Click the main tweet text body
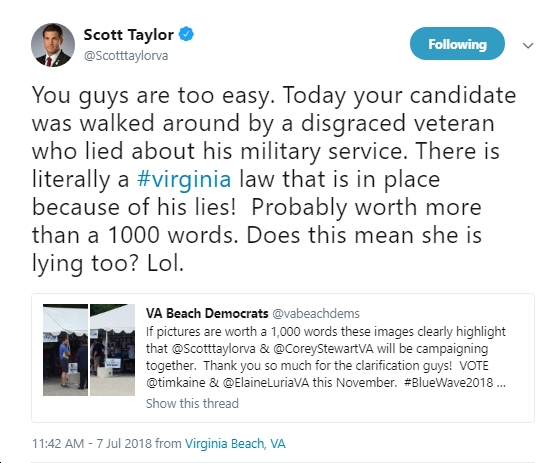The height and width of the screenshot is (463, 556). point(274,179)
